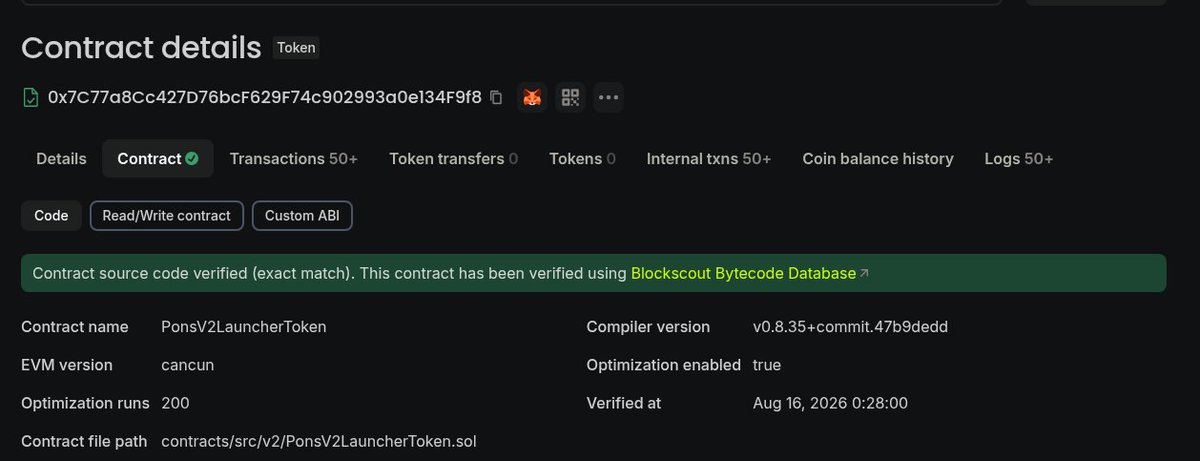Switch to the Logs 50+ tab

tap(1018, 158)
